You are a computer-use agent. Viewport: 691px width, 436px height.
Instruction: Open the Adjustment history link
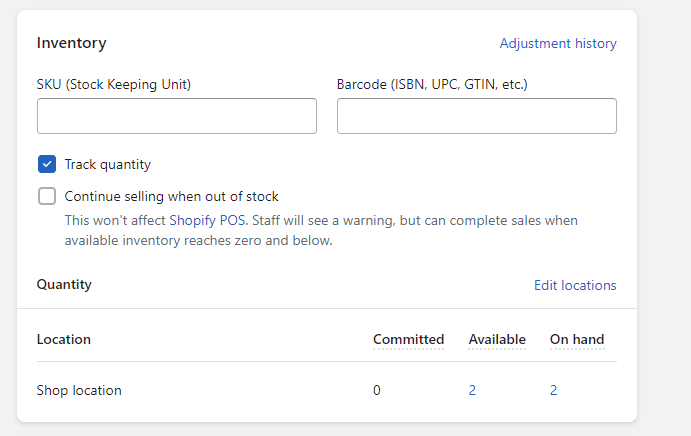pos(558,43)
